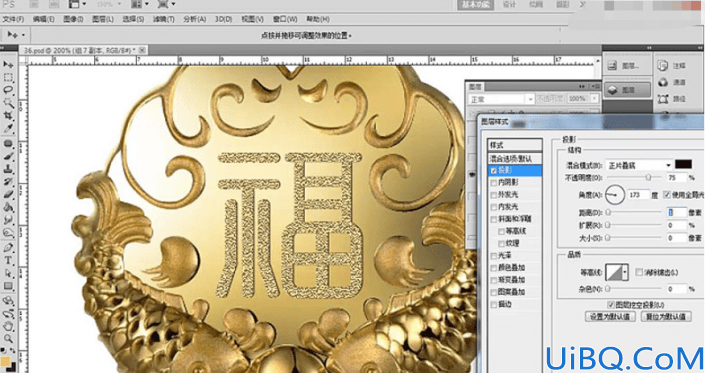Select the Eraser tool
Screen dimensions: 705x373
coord(8,194)
